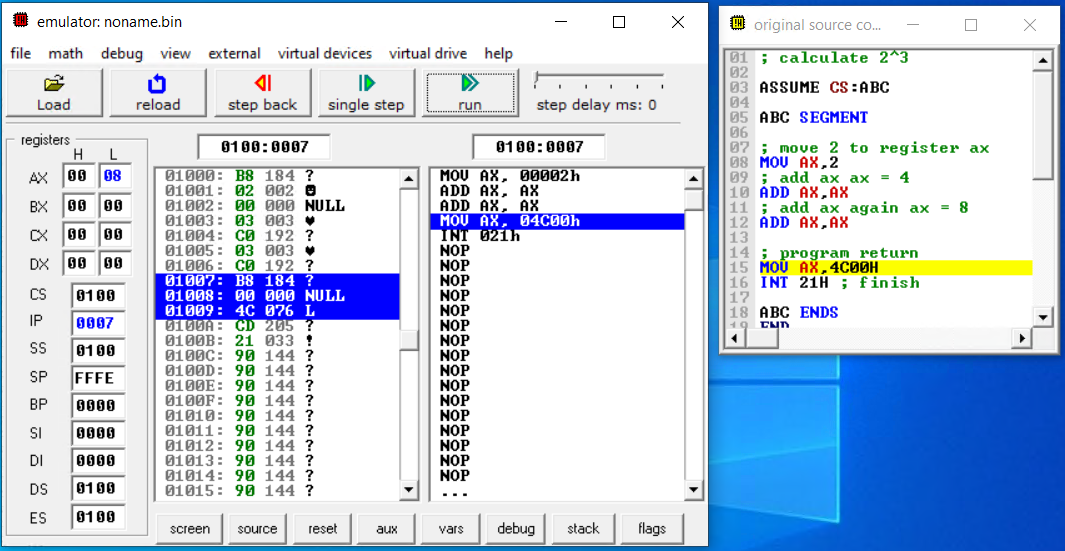Select memory row 0100B: 21 033

[x=278, y=341]
